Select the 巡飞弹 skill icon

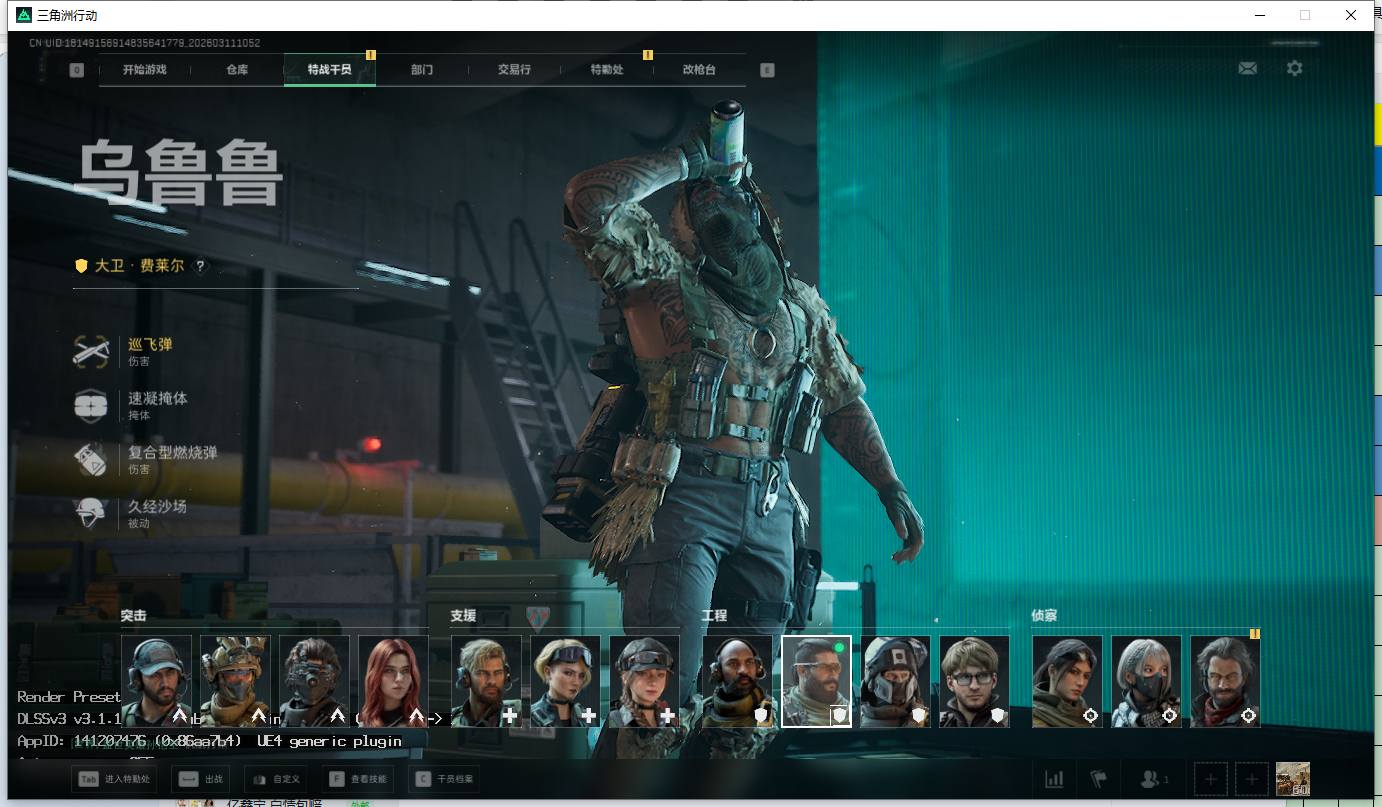(x=91, y=351)
